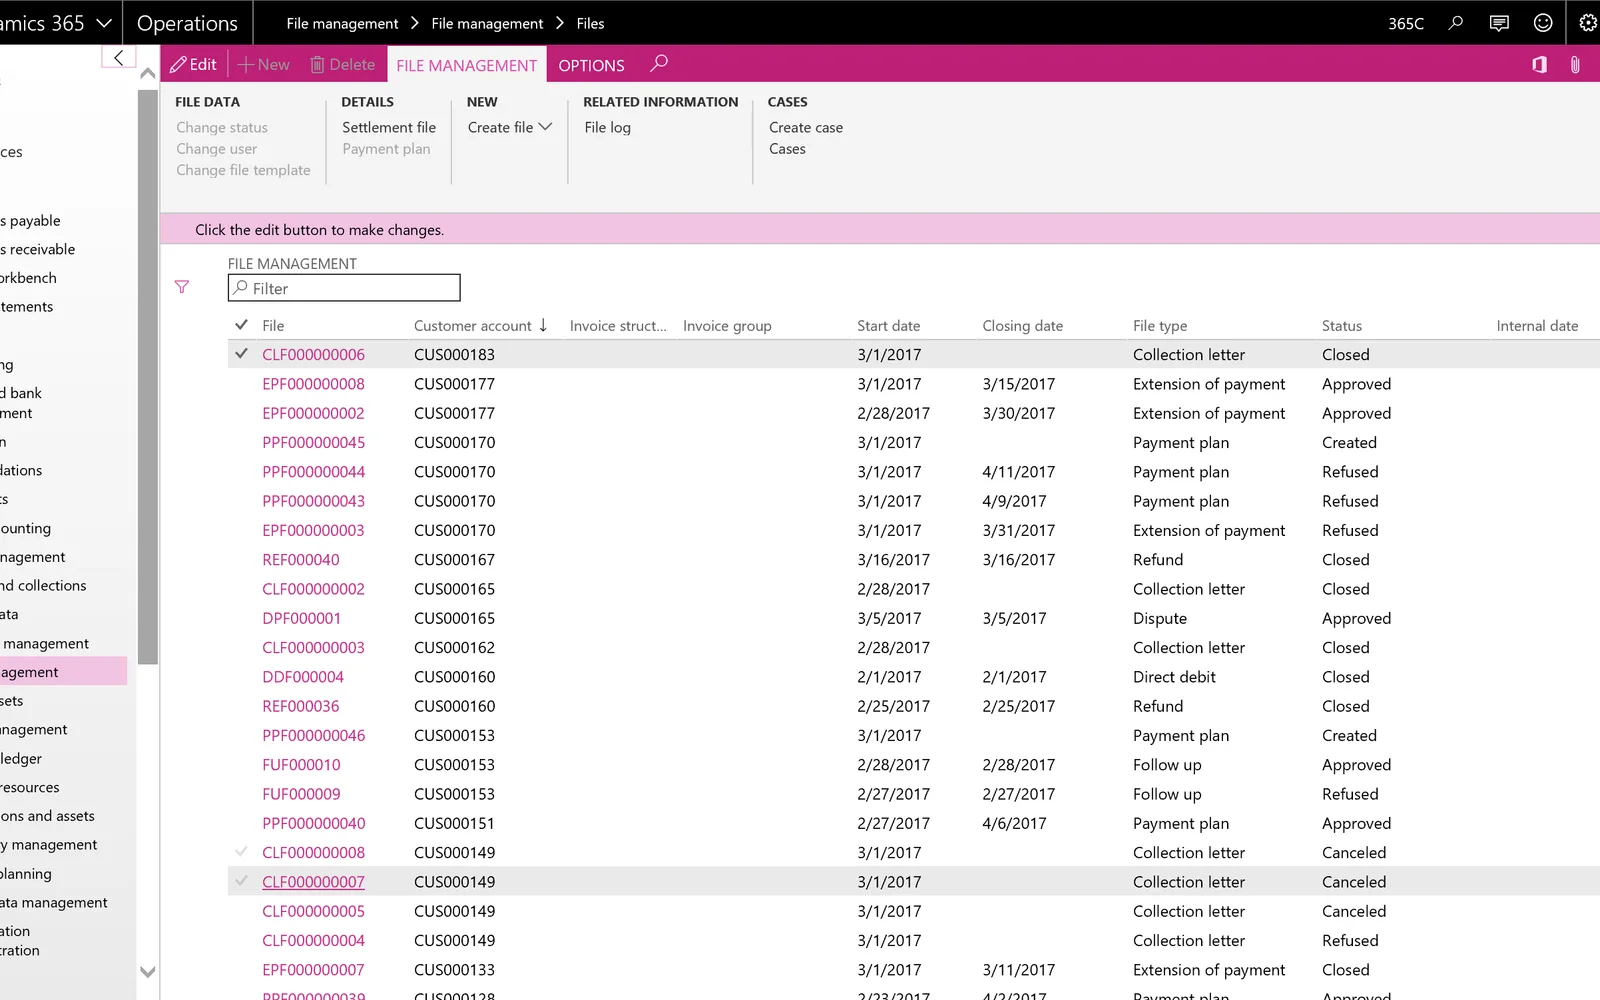
Task: Open chevron before Files breadcrumb
Action: (560, 23)
